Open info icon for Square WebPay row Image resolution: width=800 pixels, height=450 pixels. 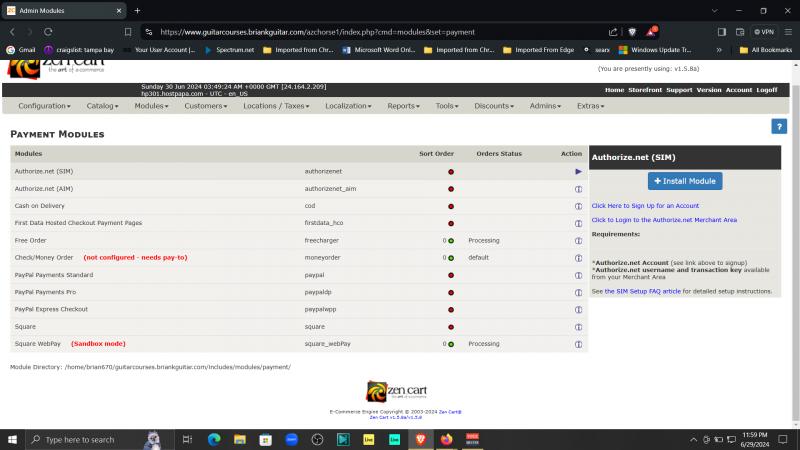tap(578, 344)
